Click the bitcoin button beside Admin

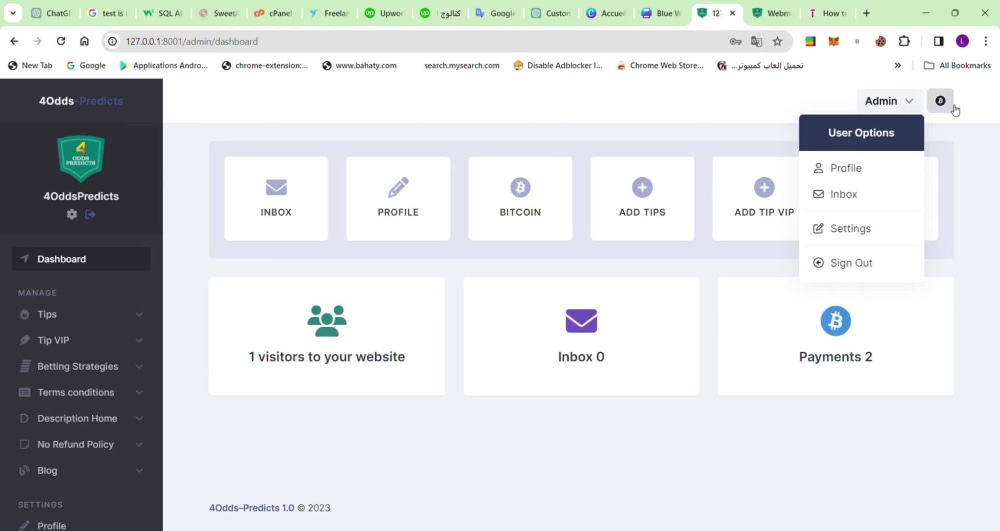click(x=940, y=101)
